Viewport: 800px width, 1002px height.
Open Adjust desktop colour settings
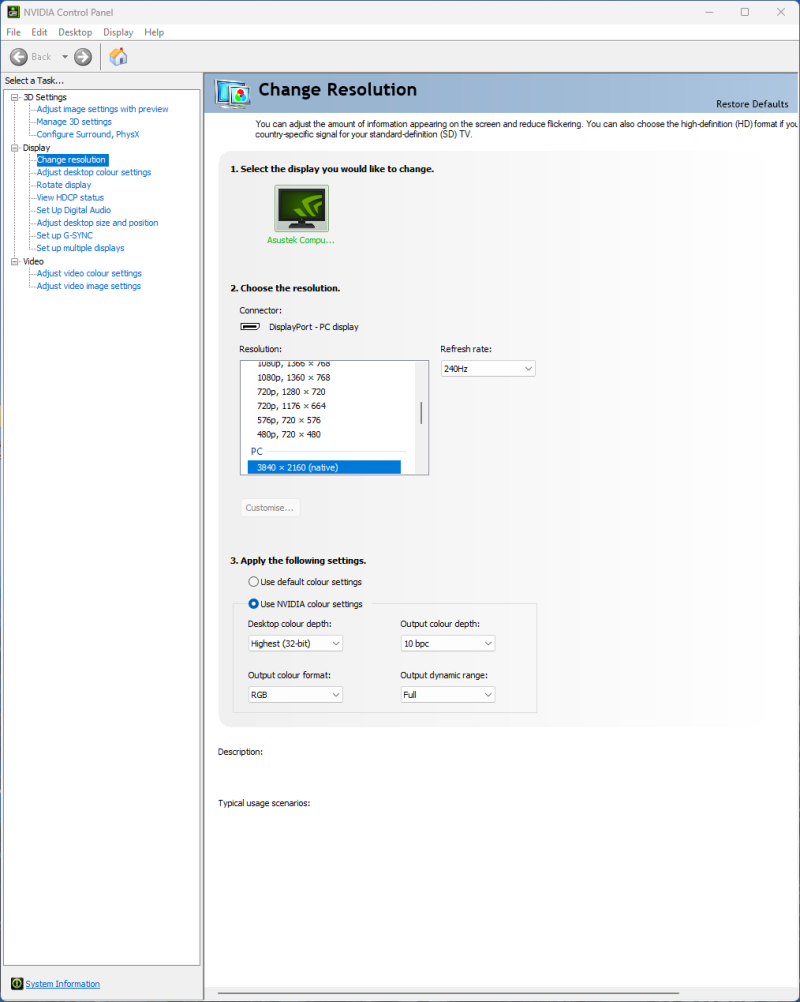[x=94, y=172]
